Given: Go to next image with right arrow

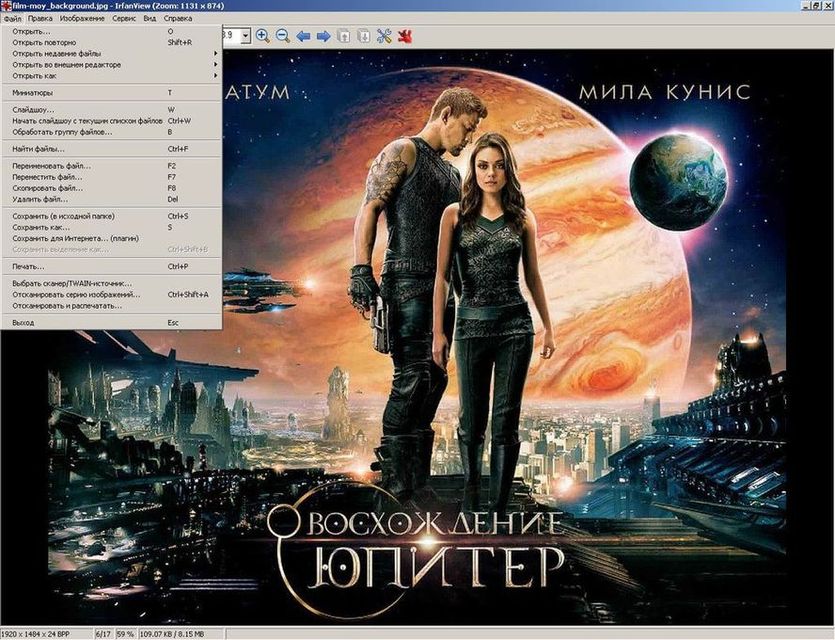Looking at the screenshot, I should click(323, 36).
